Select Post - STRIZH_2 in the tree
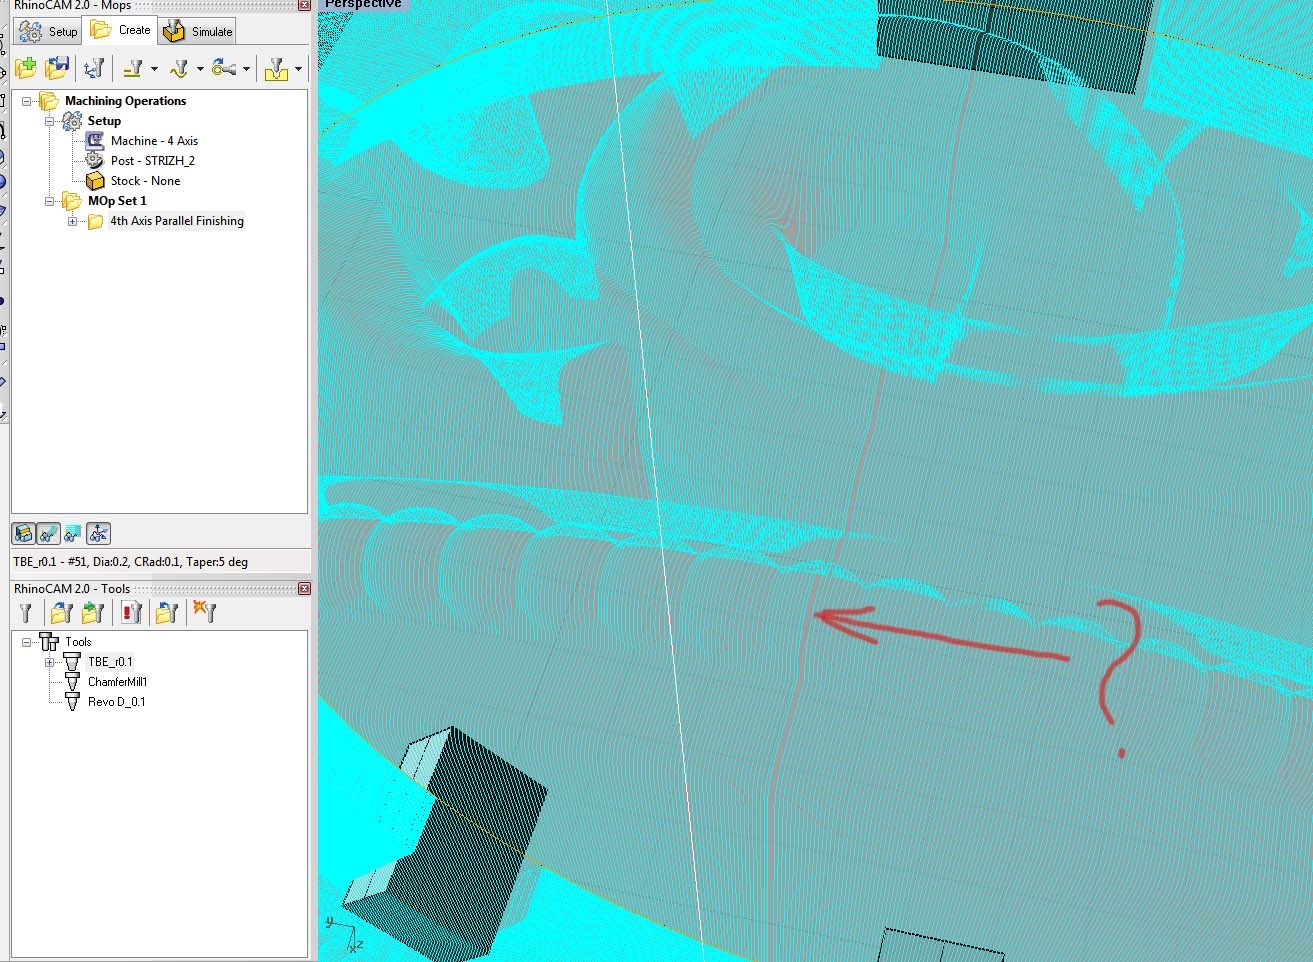 pos(152,161)
